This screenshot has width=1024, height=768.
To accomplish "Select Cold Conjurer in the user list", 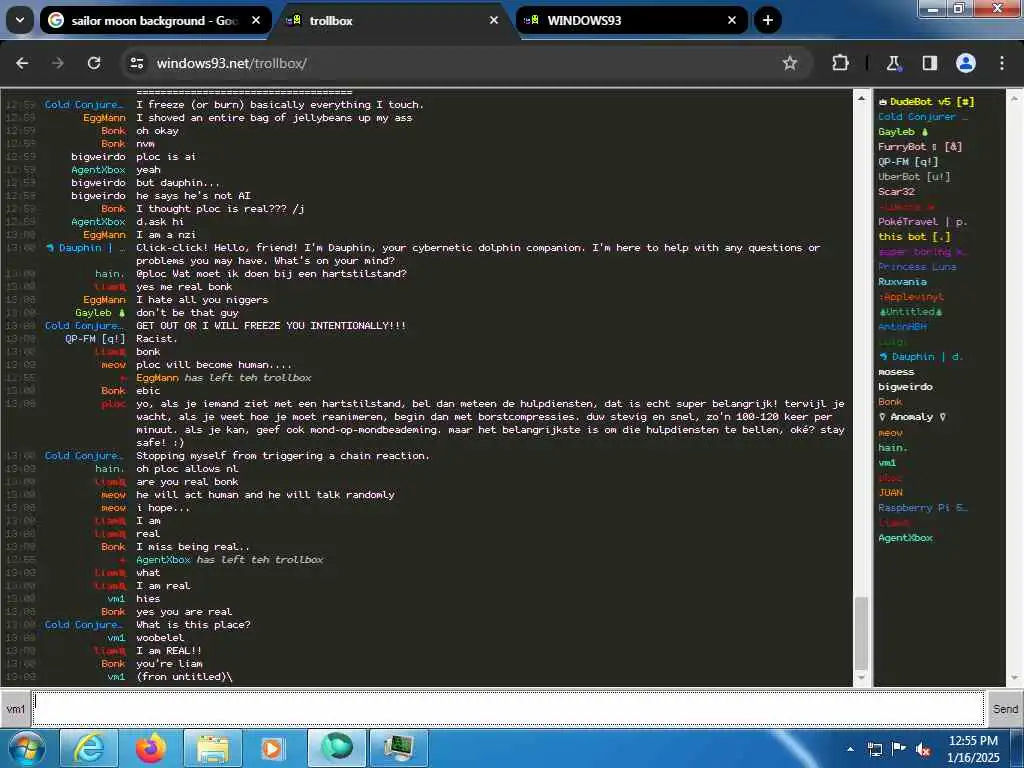I will coord(923,117).
